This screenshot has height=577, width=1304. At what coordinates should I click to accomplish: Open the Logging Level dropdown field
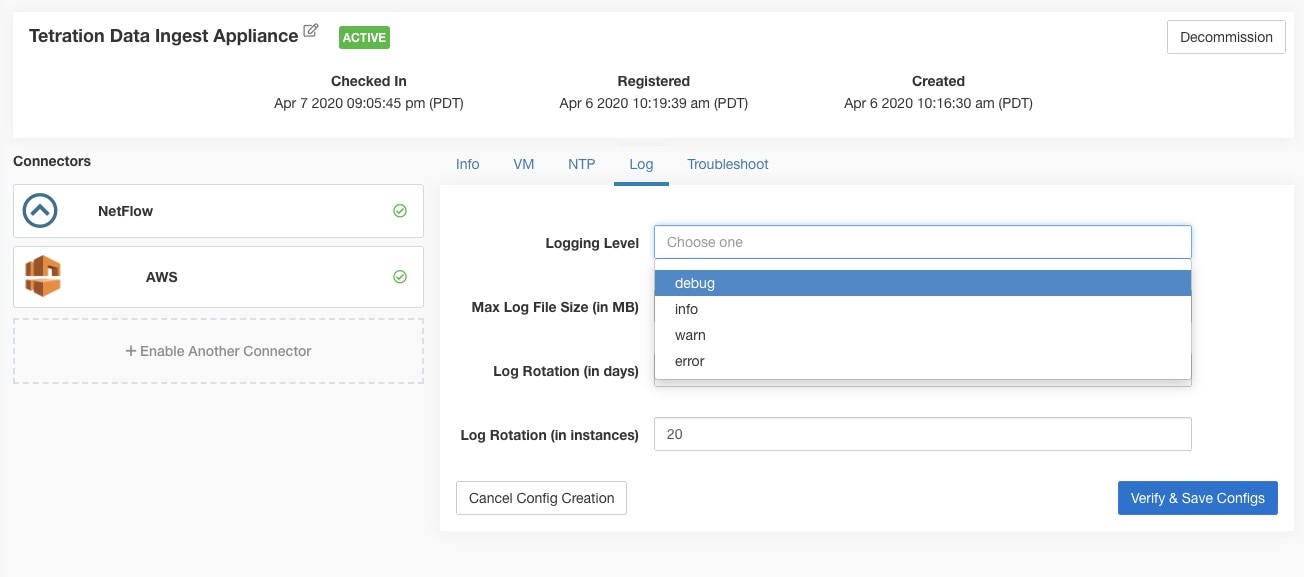tap(923, 242)
